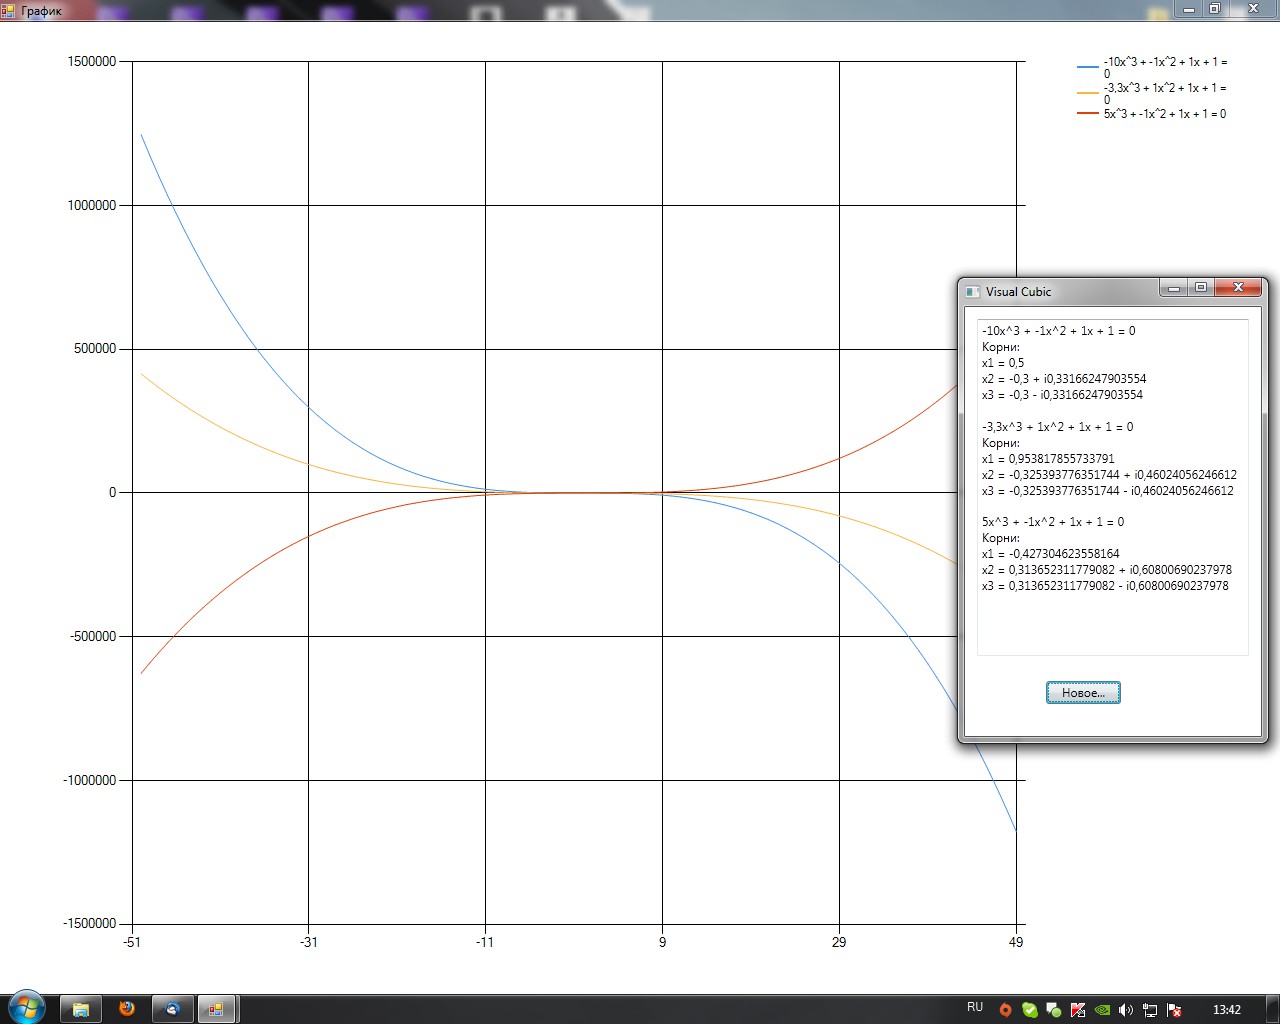Viewport: 1280px width, 1024px height.
Task: Click the result line x1 = 0,5
Action: tap(1003, 363)
